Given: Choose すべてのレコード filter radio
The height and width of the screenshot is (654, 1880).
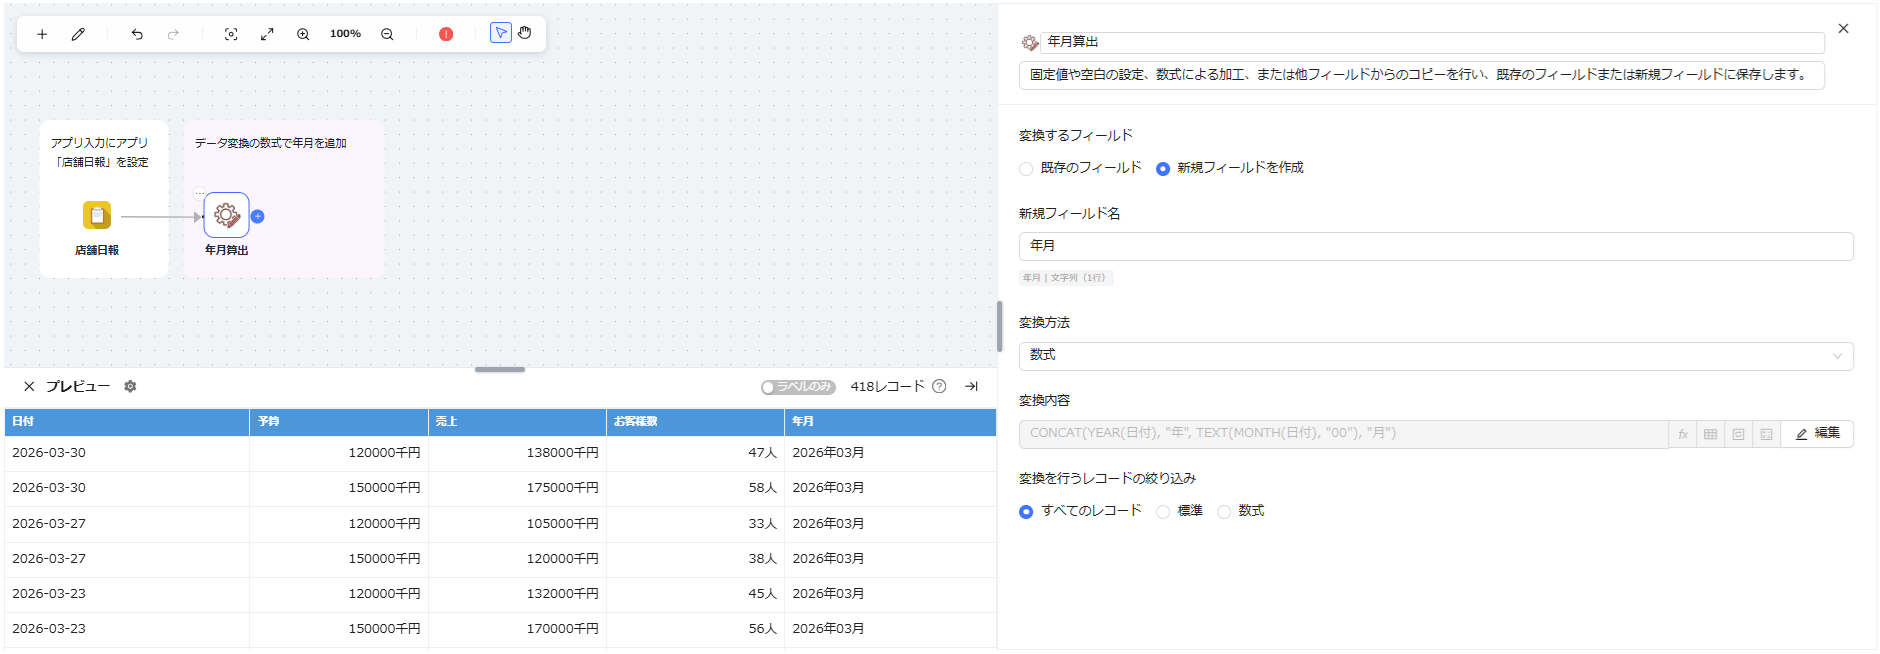Looking at the screenshot, I should coord(1026,512).
